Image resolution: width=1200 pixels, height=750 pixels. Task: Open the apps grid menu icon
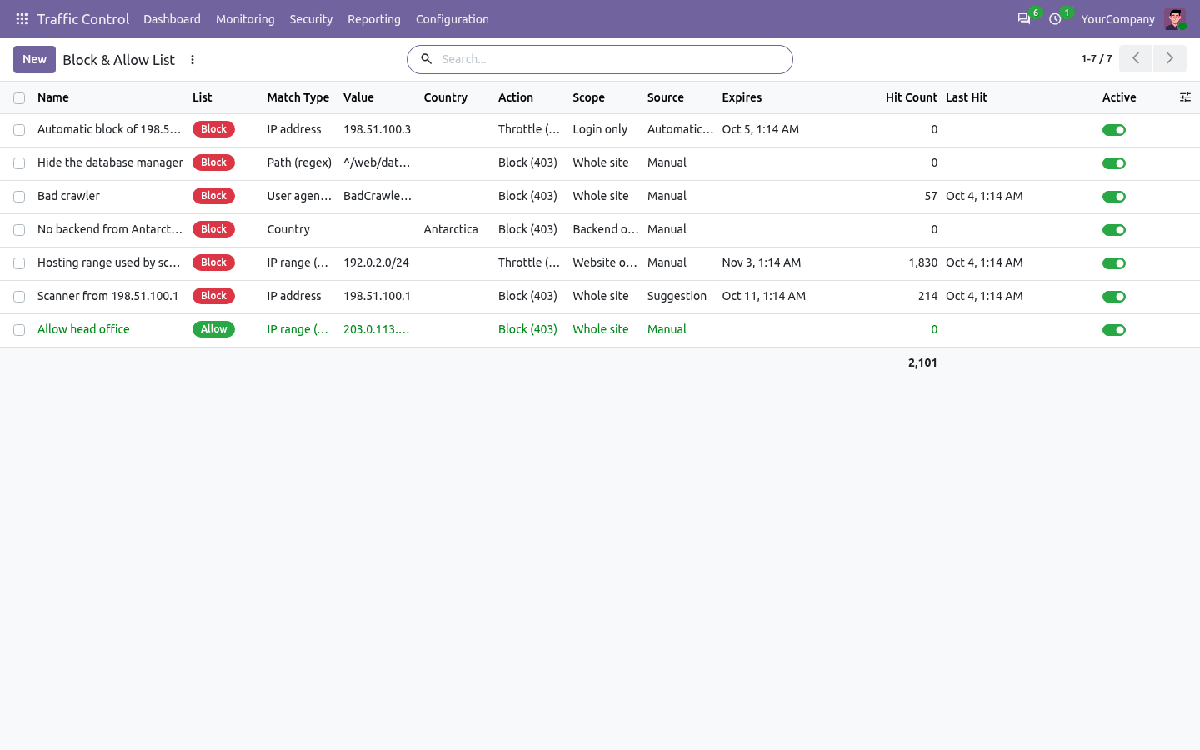point(22,19)
